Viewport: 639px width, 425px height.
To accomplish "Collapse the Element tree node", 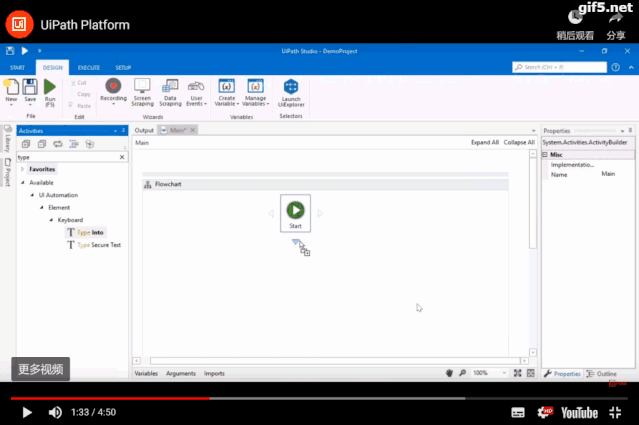I will (42, 207).
